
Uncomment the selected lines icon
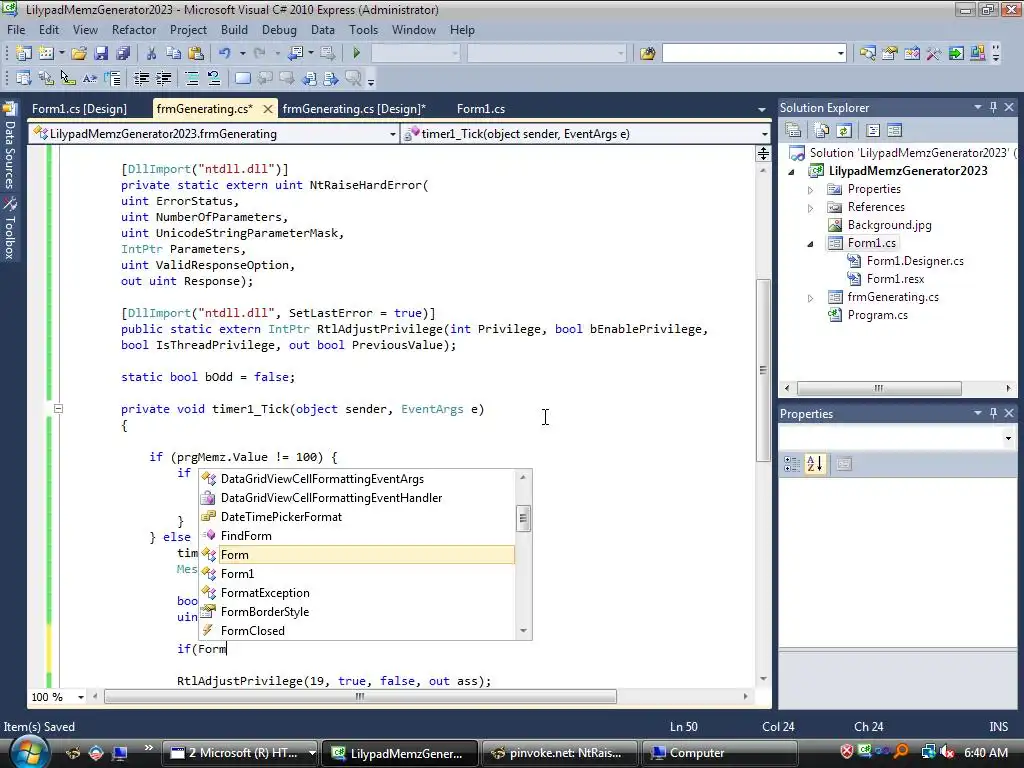click(x=214, y=79)
